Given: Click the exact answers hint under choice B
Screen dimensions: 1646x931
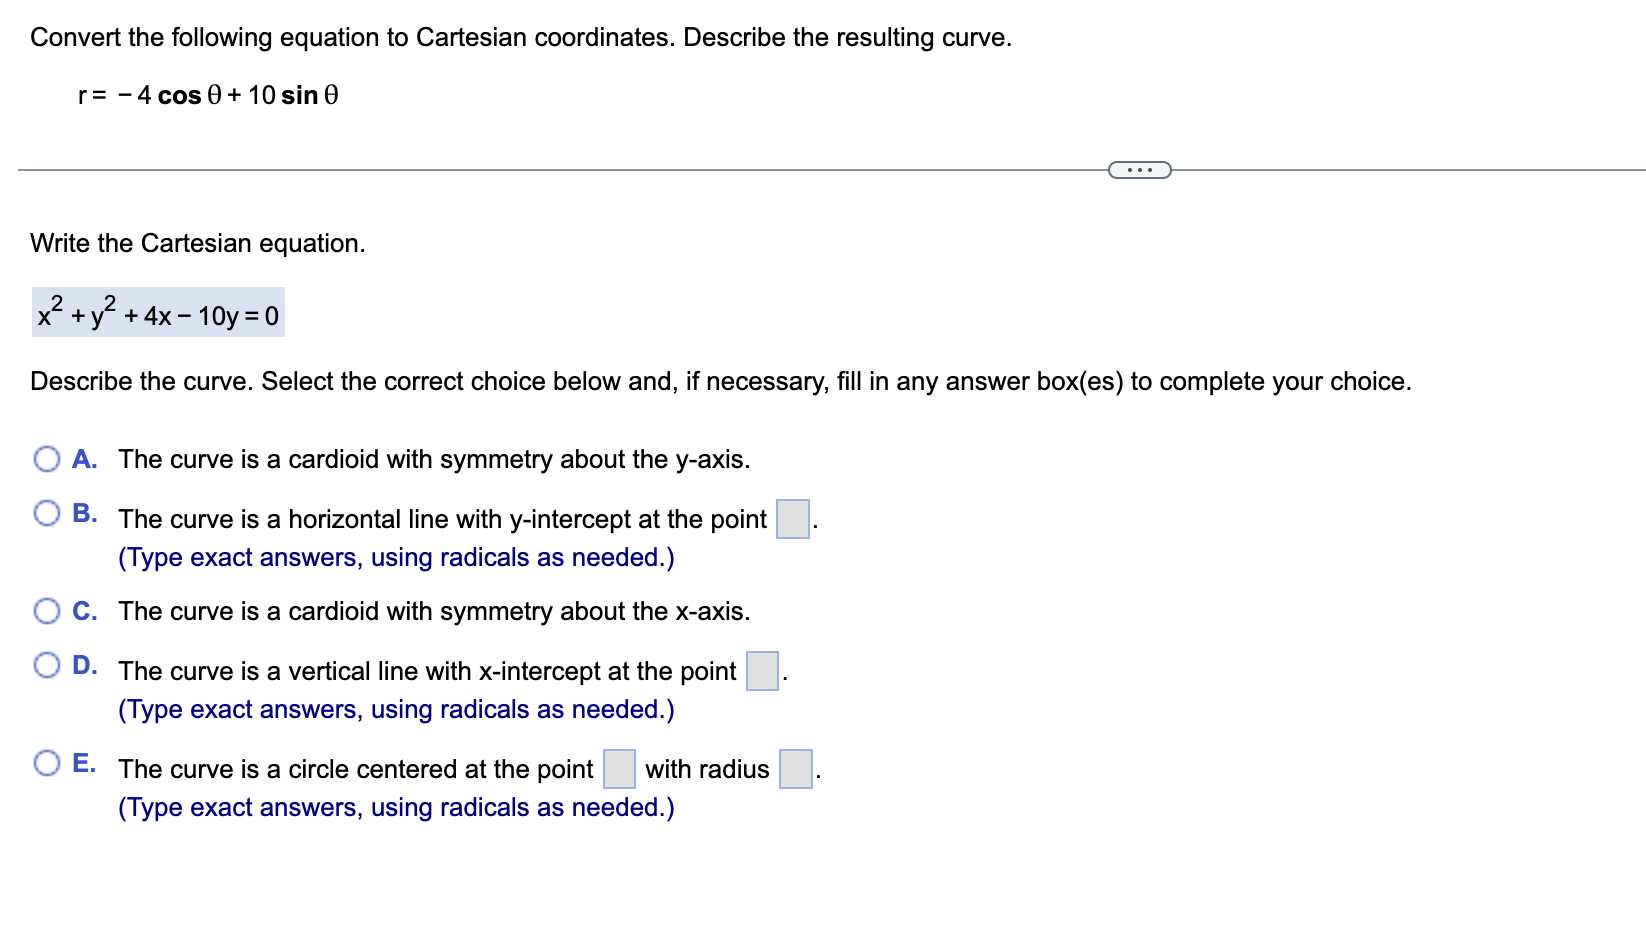Looking at the screenshot, I should click(396, 557).
